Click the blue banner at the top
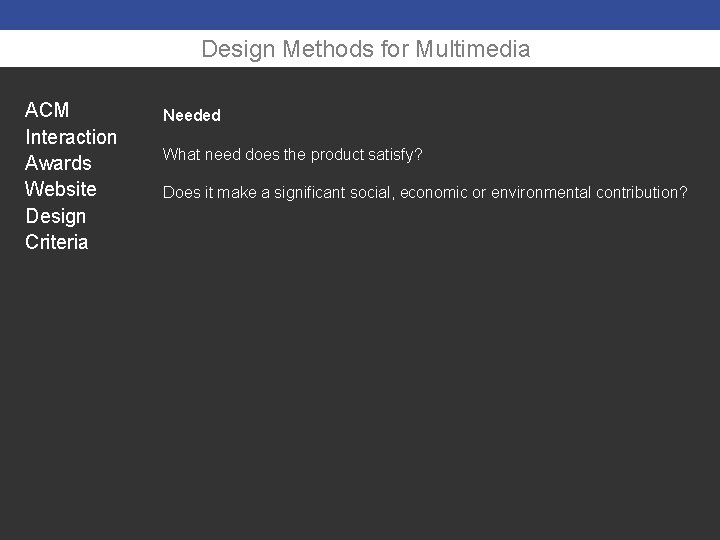This screenshot has height=540, width=720. 360,15
